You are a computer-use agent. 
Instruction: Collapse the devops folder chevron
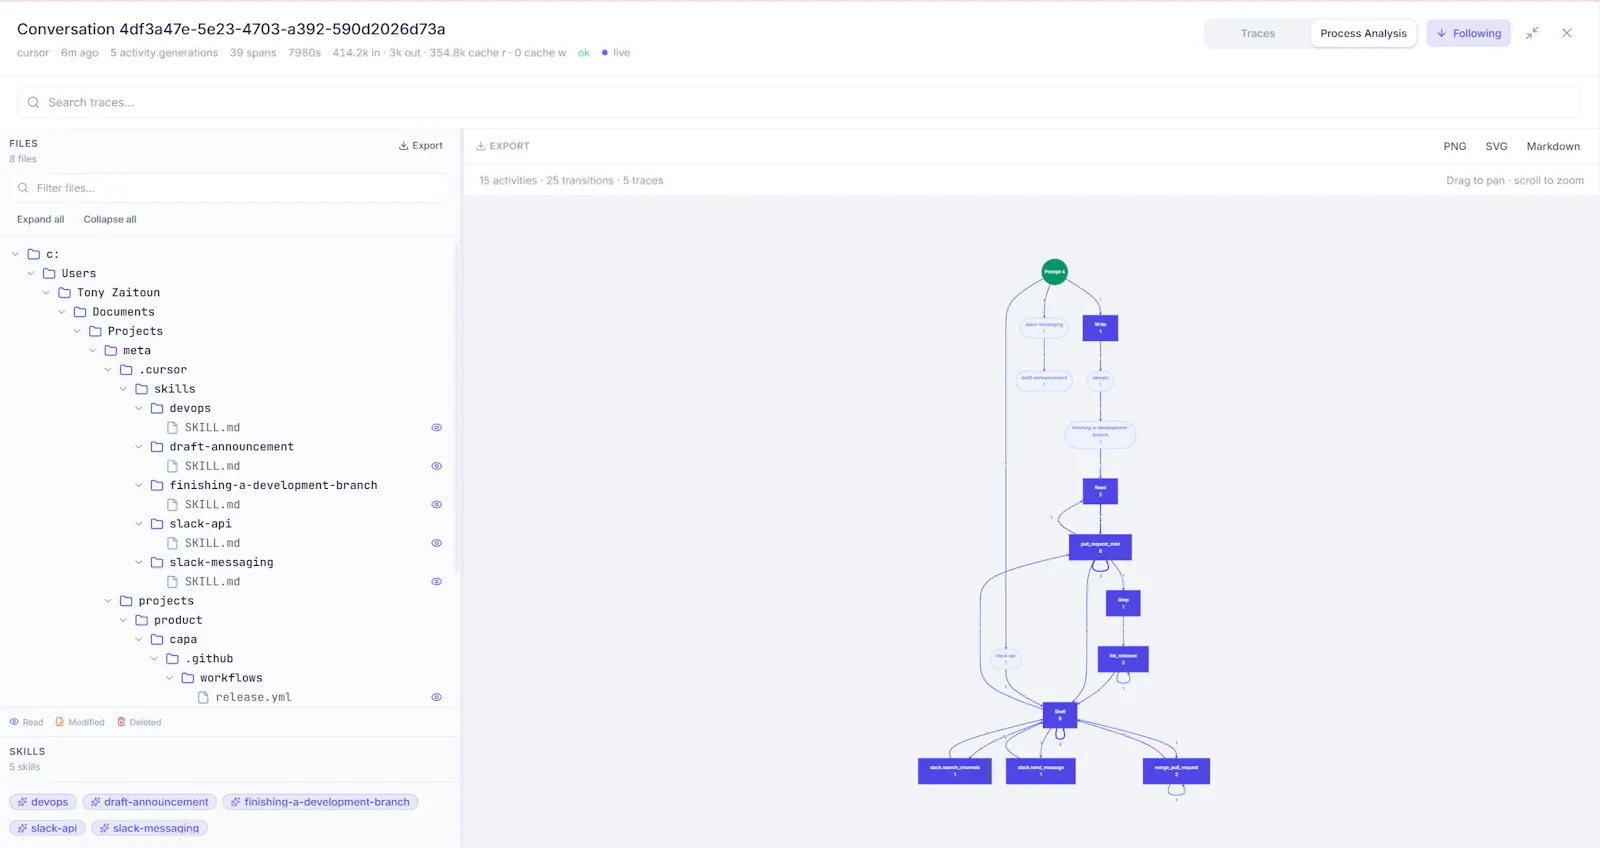pos(139,408)
